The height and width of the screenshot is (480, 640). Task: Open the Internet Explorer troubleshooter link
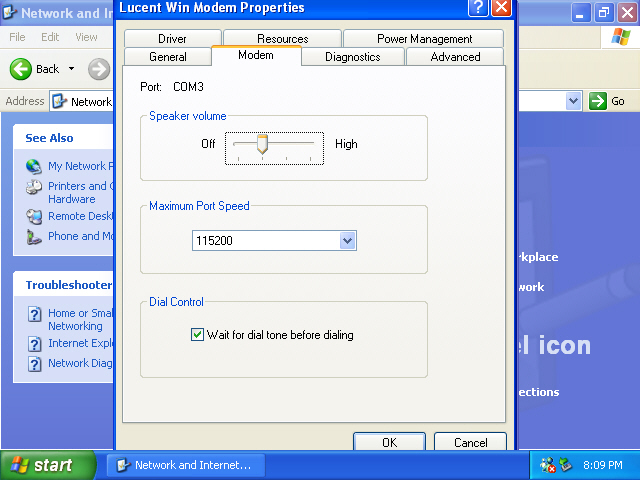[81, 343]
